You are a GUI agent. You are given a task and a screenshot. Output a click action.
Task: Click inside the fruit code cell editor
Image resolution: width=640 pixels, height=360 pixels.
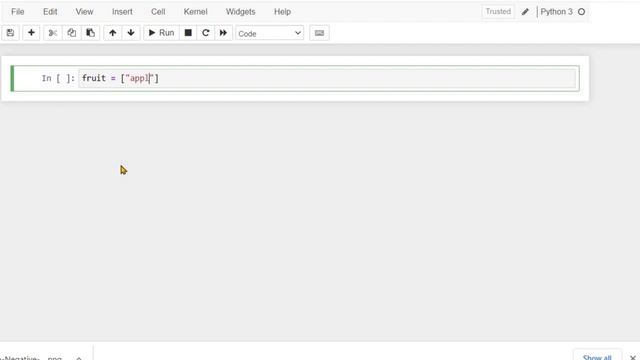pyautogui.click(x=327, y=78)
